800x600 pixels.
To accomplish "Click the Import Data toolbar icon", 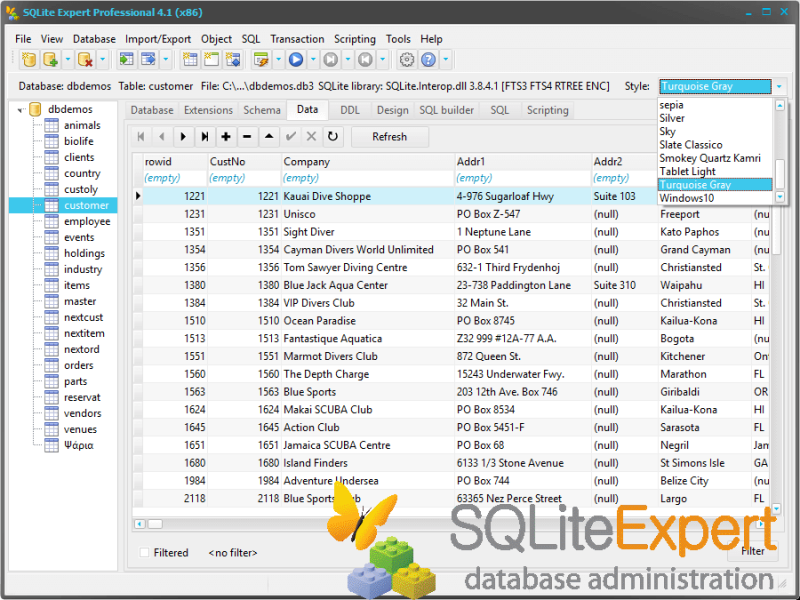I will pos(127,60).
